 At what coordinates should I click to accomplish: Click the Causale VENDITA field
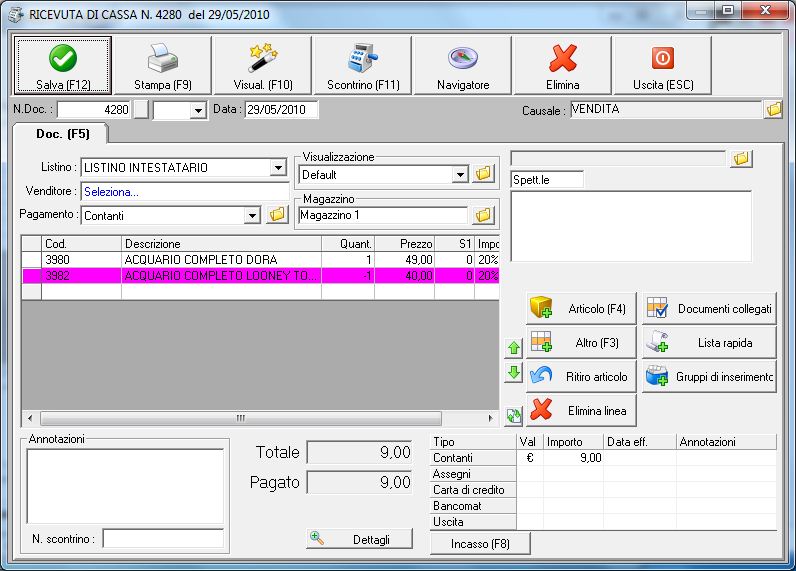pos(666,109)
